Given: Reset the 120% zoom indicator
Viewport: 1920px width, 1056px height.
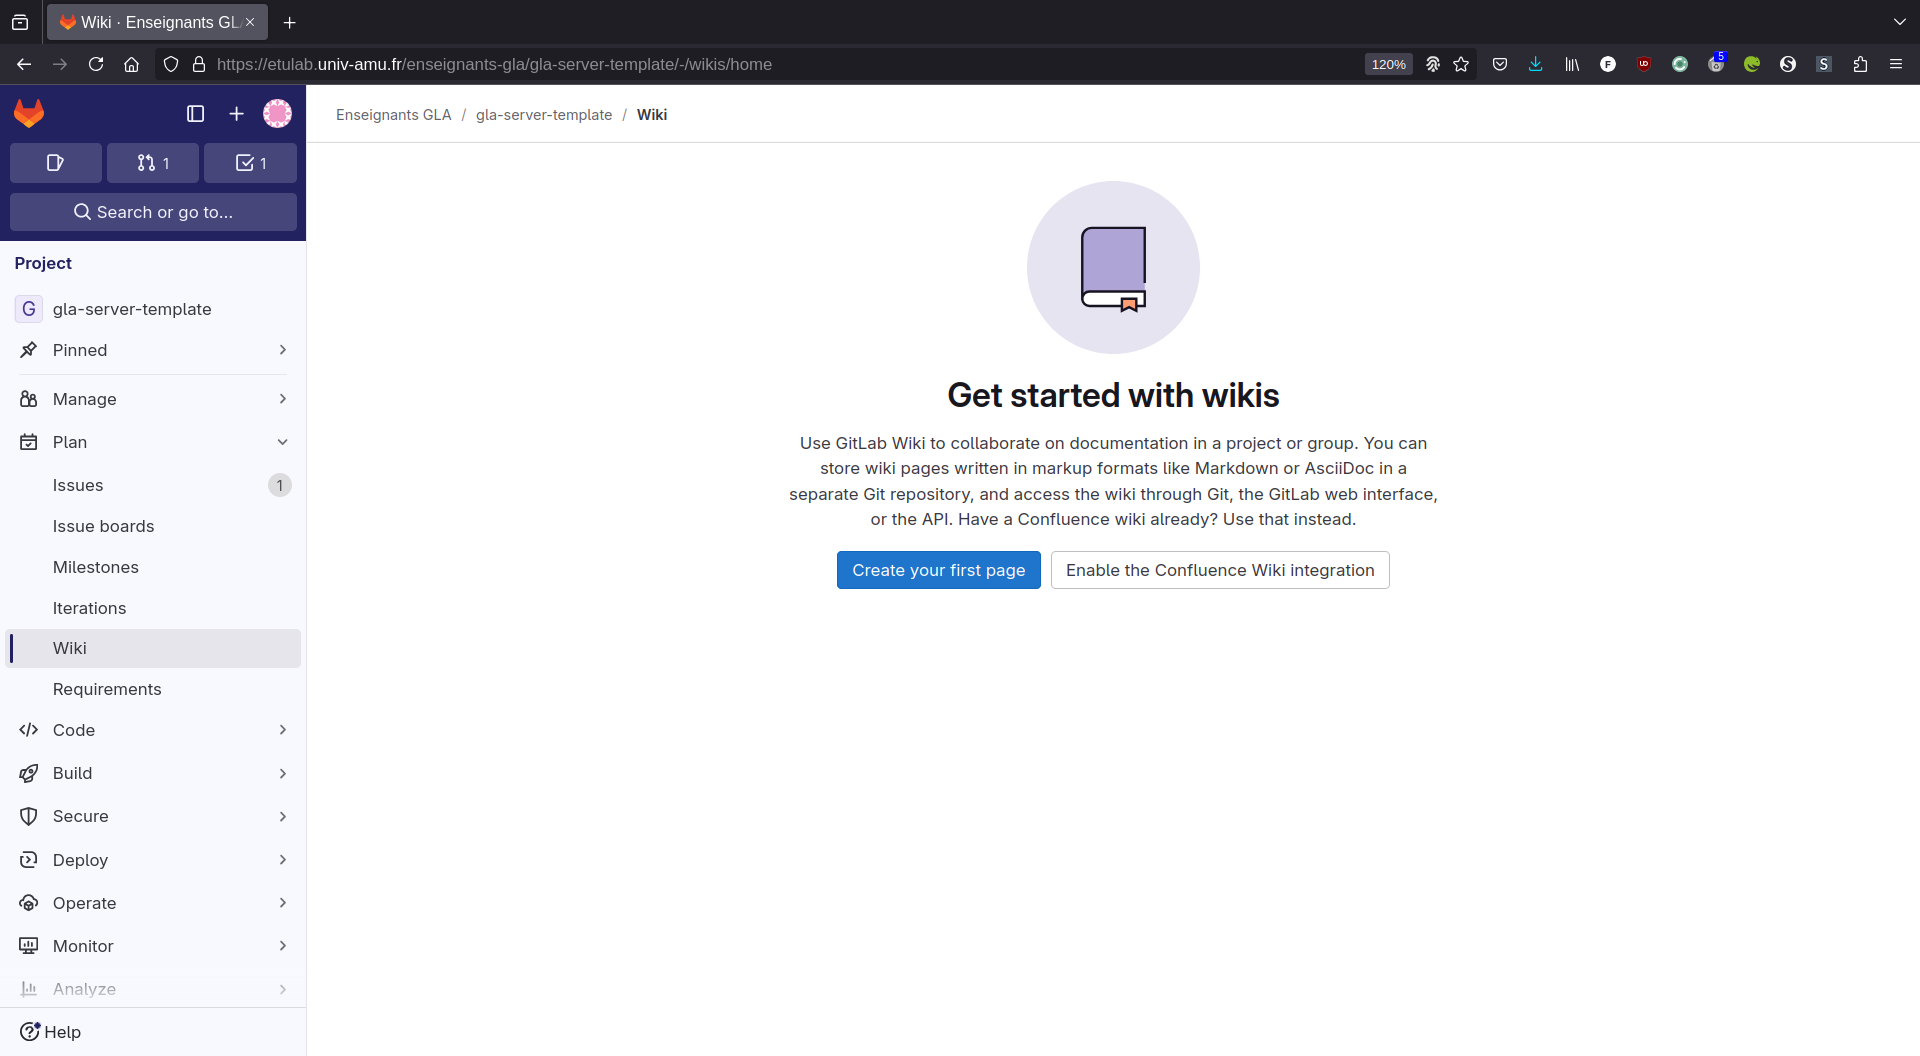Looking at the screenshot, I should 1388,64.
